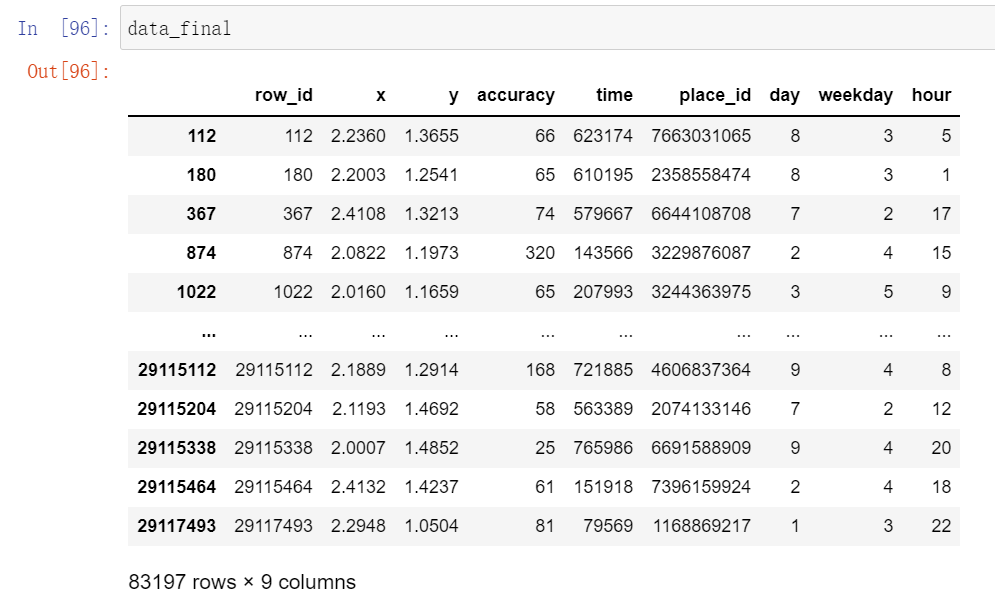This screenshot has height=595, width=995.
Task: Click the weekday column header
Action: click(855, 96)
